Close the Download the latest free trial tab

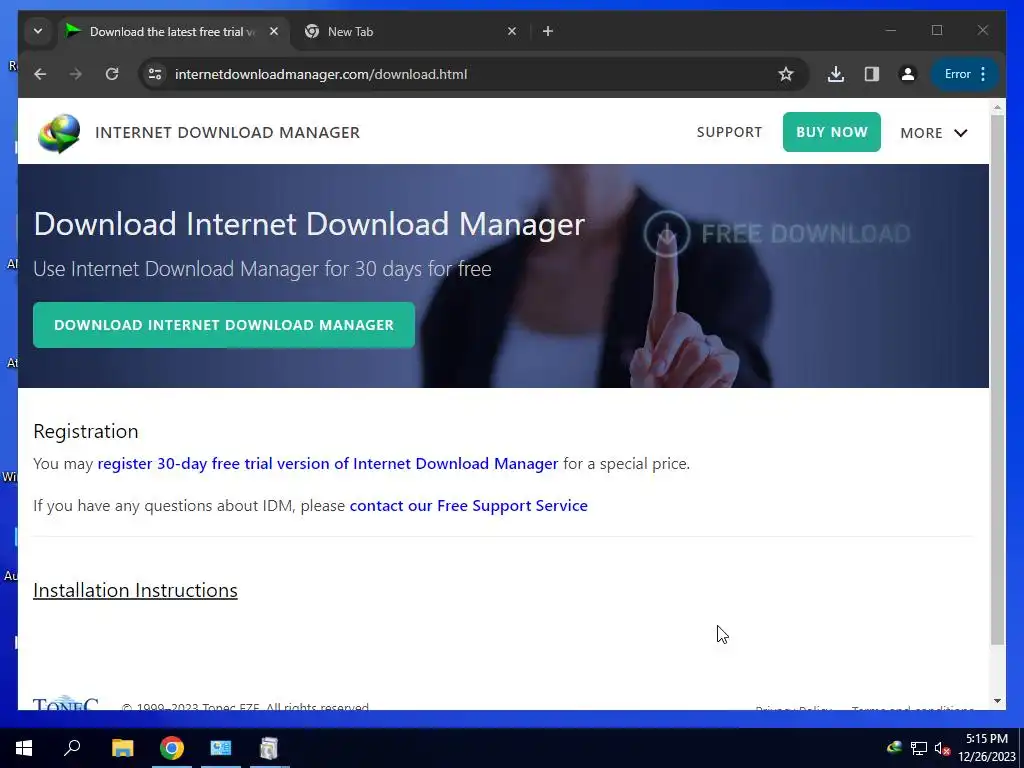point(274,31)
